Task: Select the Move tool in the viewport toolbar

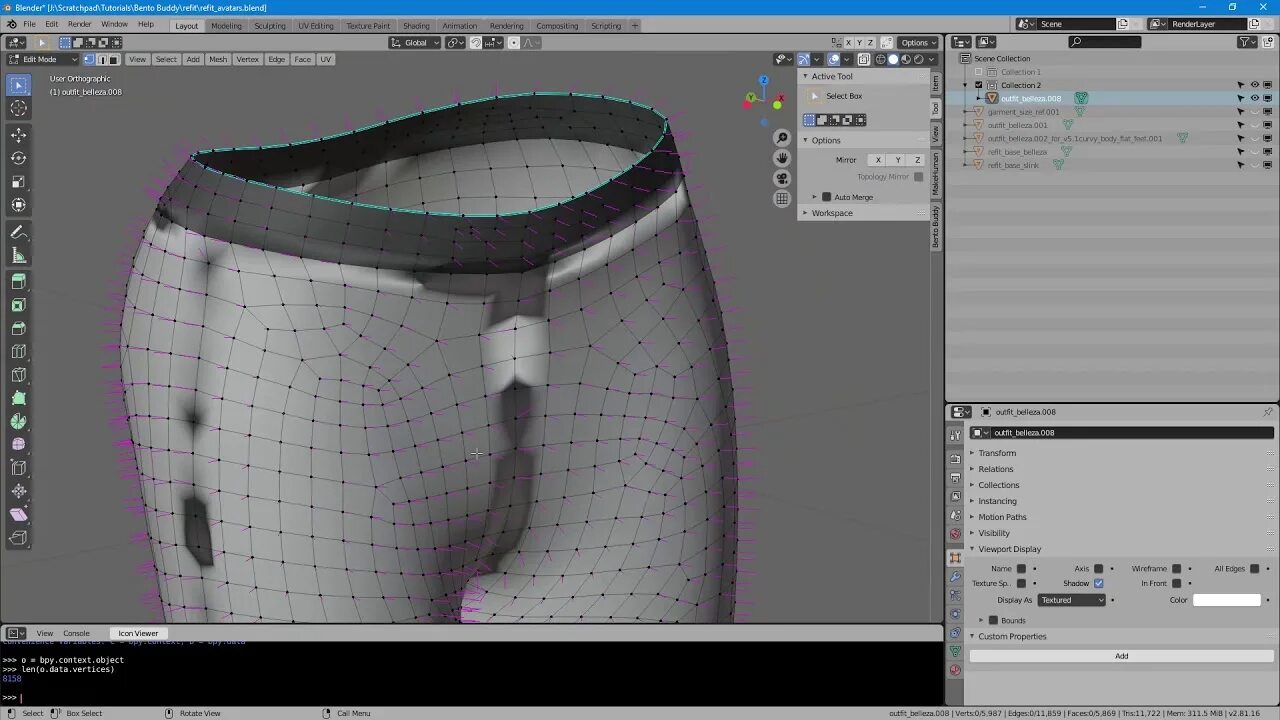Action: (x=17, y=135)
